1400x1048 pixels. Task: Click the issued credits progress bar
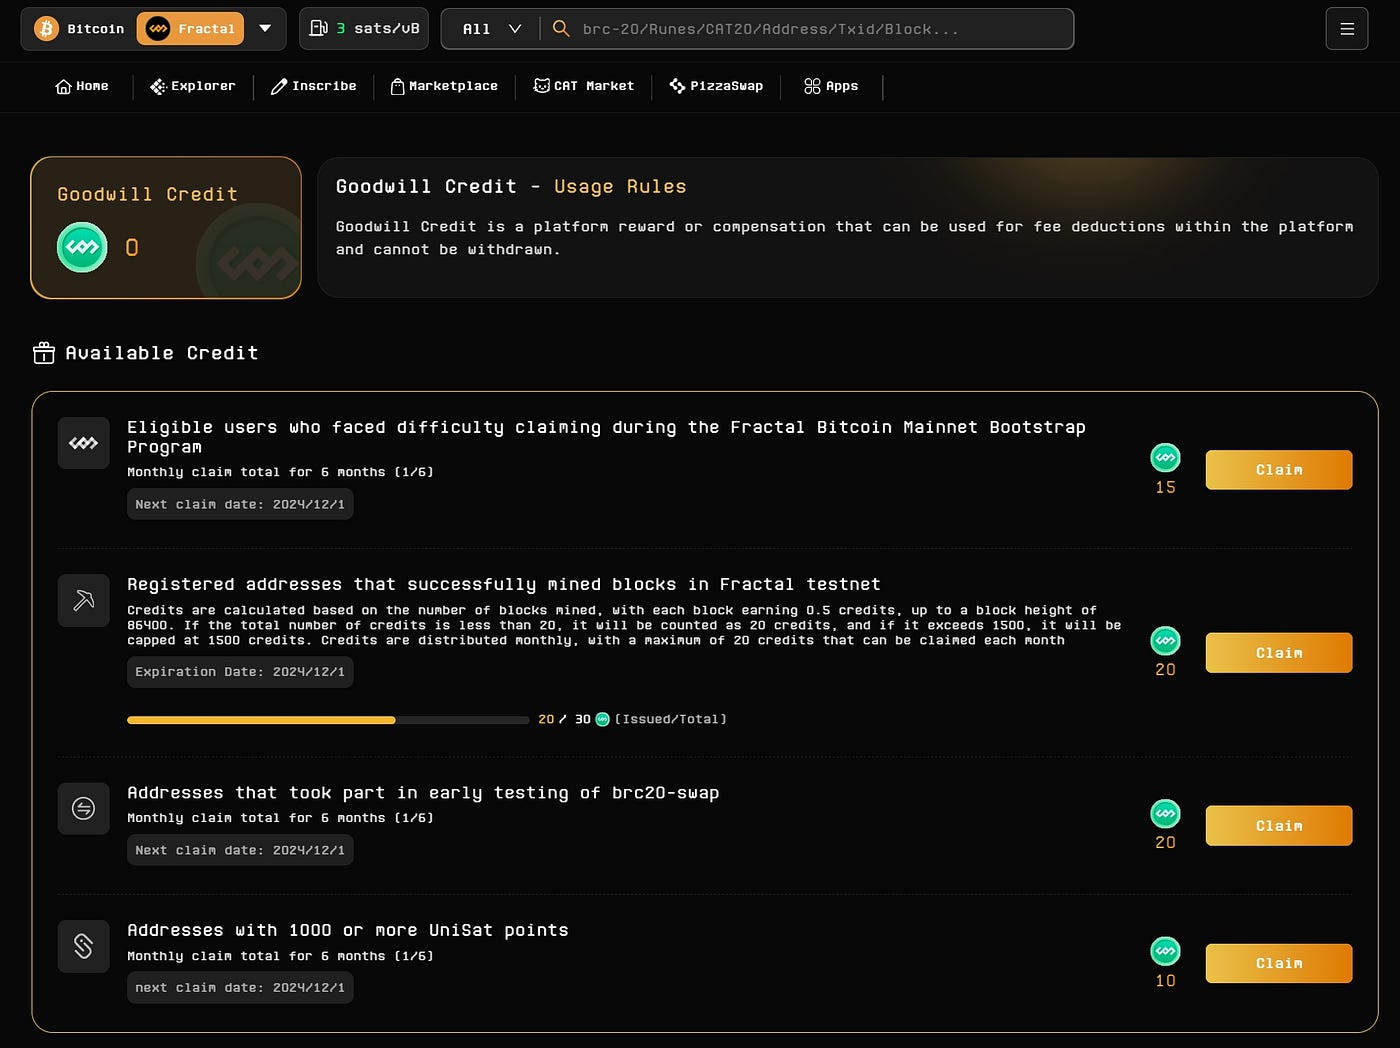tap(328, 720)
